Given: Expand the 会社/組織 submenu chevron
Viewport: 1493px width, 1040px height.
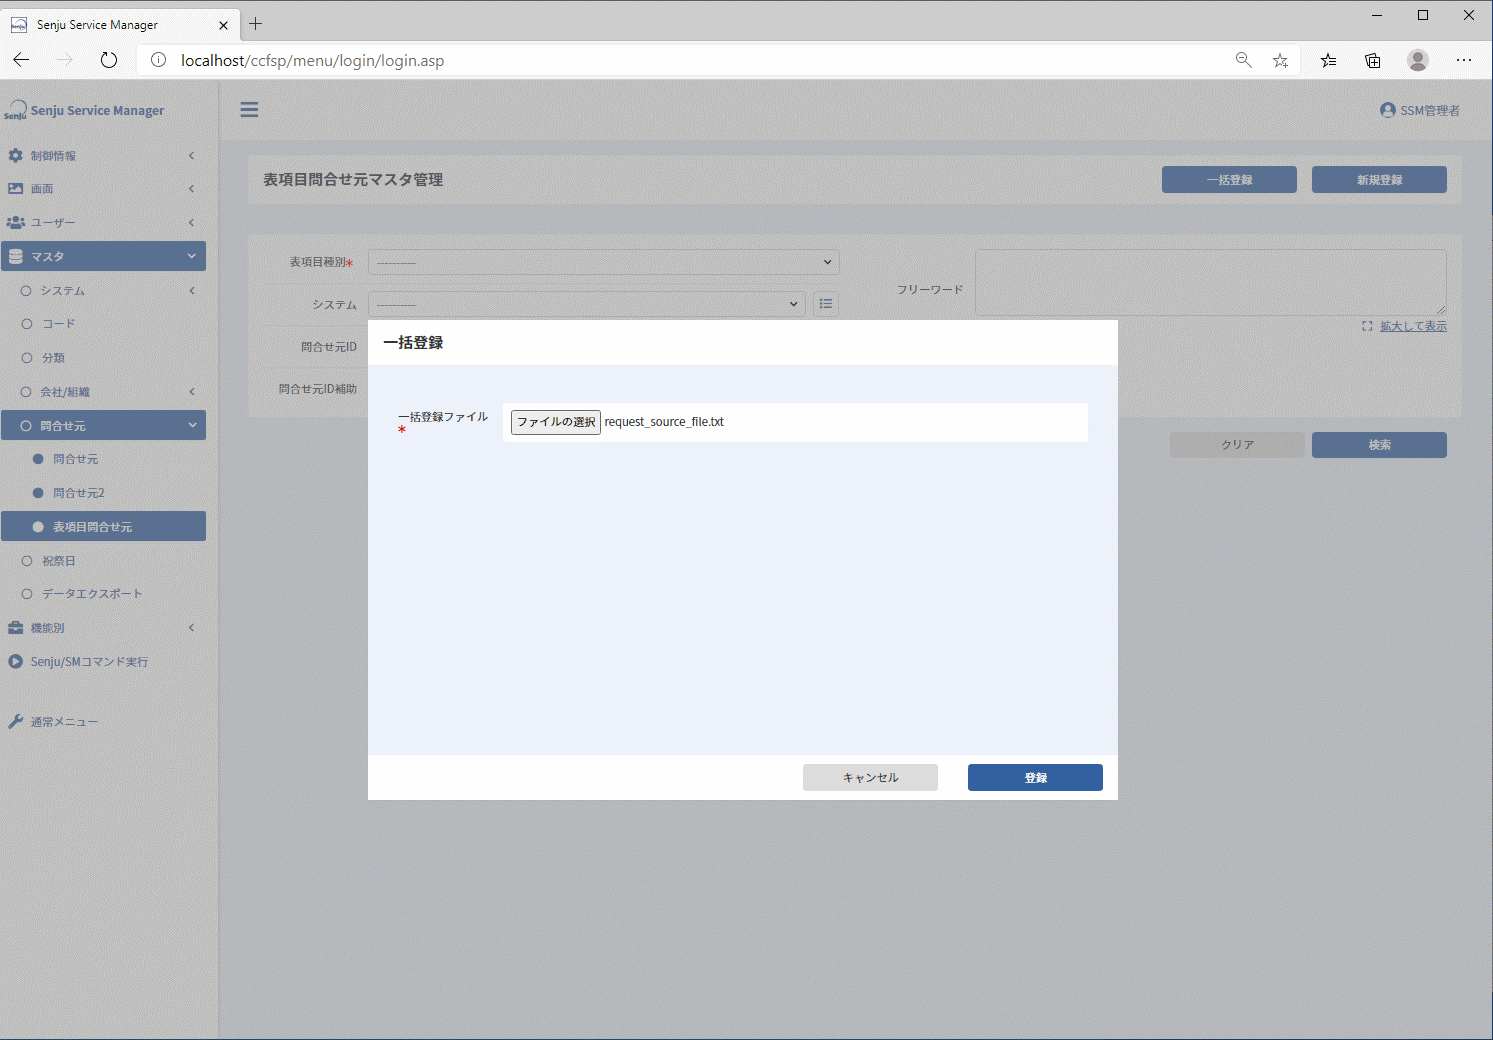Looking at the screenshot, I should [x=191, y=392].
